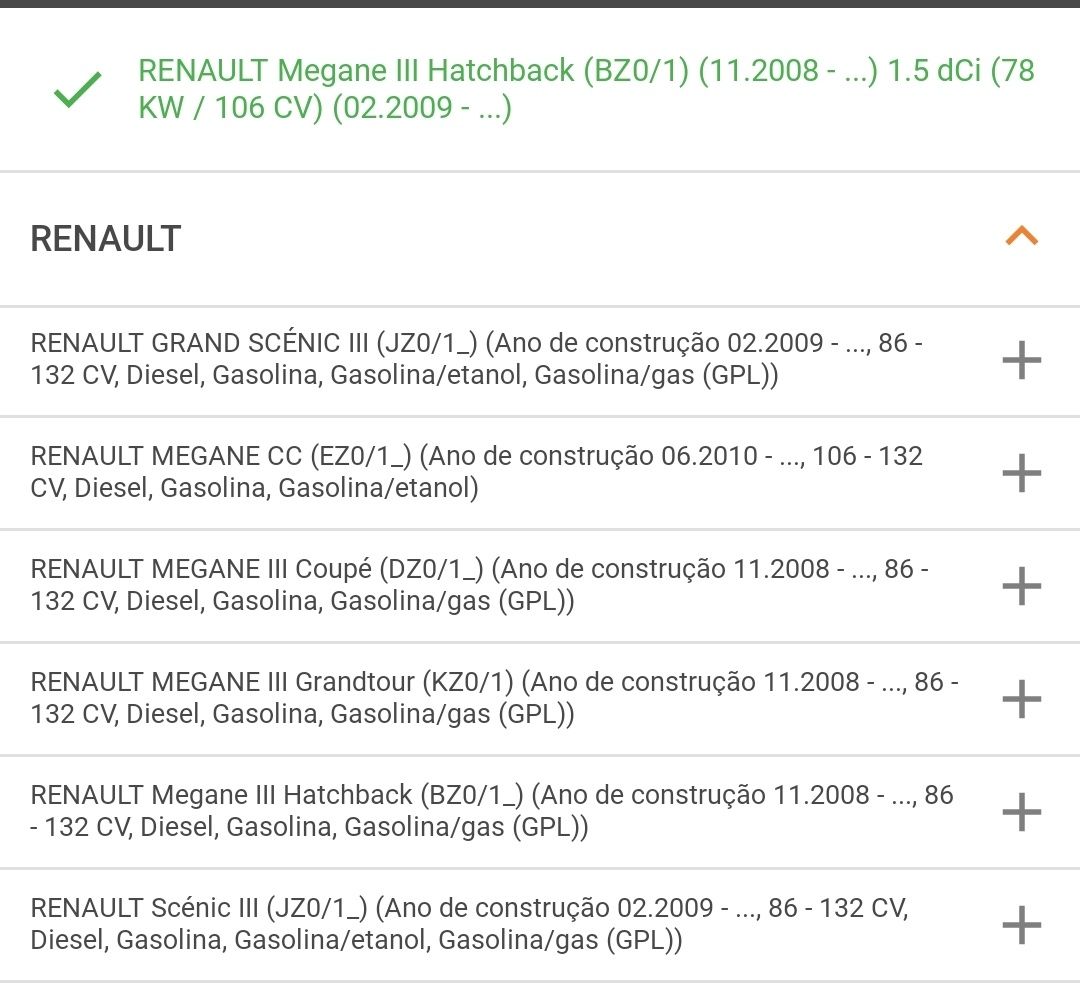
Task: Select RENAULT Scénic III (JZ0/1_) row text
Action: 469,924
